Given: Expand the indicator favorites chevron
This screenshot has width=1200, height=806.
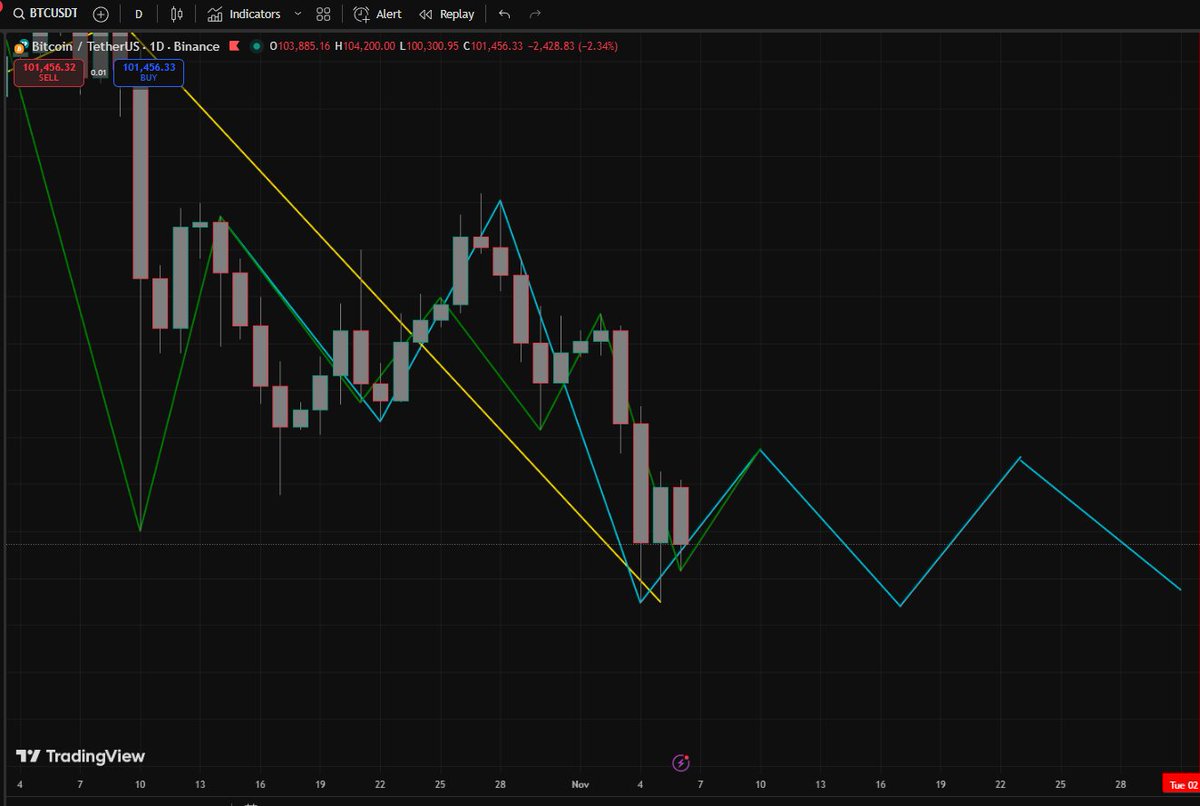Looking at the screenshot, I should point(297,14).
